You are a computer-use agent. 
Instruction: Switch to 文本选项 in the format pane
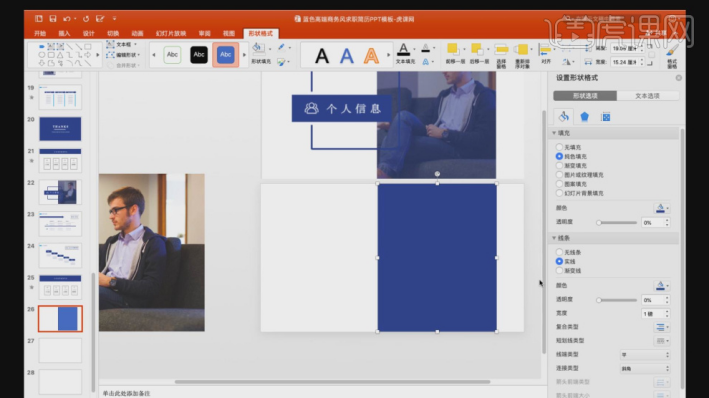pyautogui.click(x=647, y=96)
